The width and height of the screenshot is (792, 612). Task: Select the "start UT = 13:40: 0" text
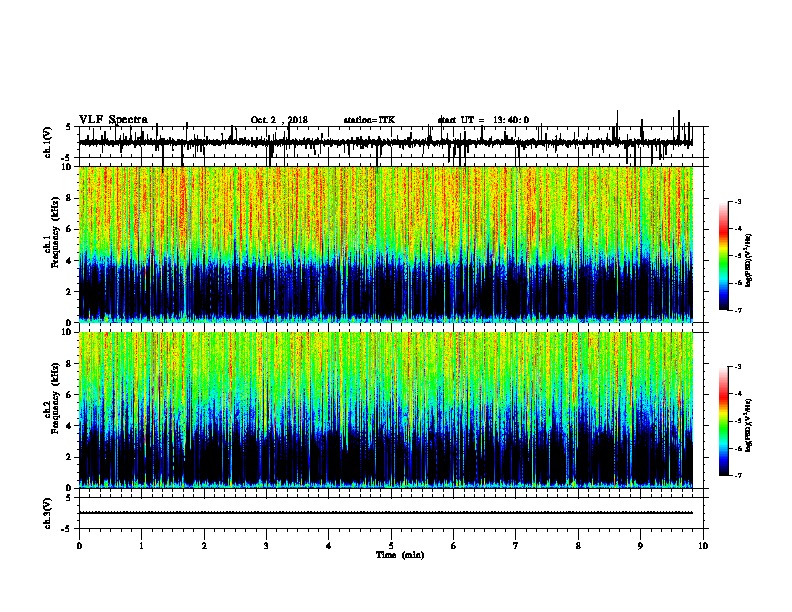(x=483, y=120)
